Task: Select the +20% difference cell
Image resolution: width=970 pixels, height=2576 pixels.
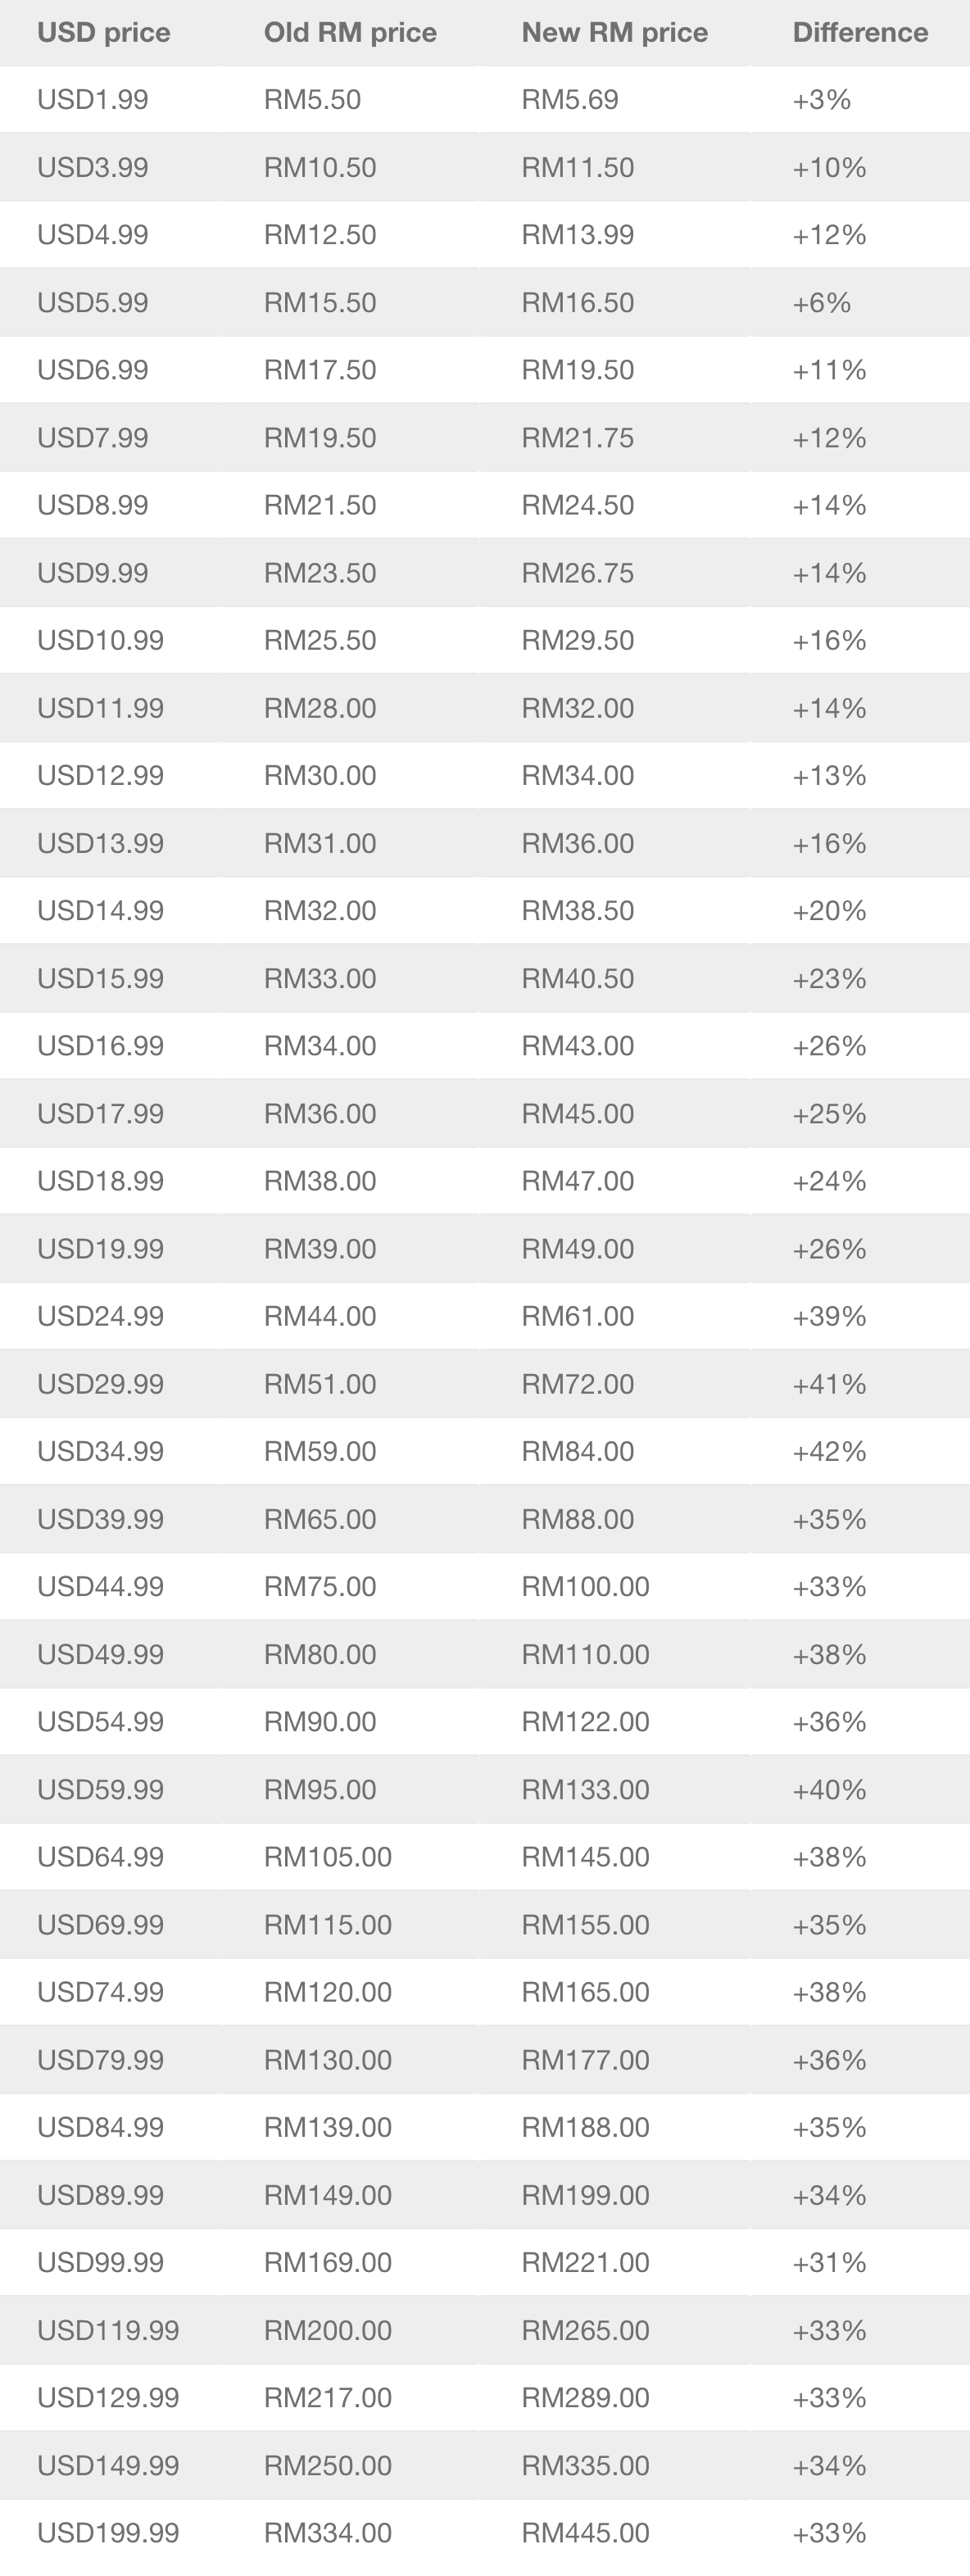Action: pyautogui.click(x=829, y=911)
